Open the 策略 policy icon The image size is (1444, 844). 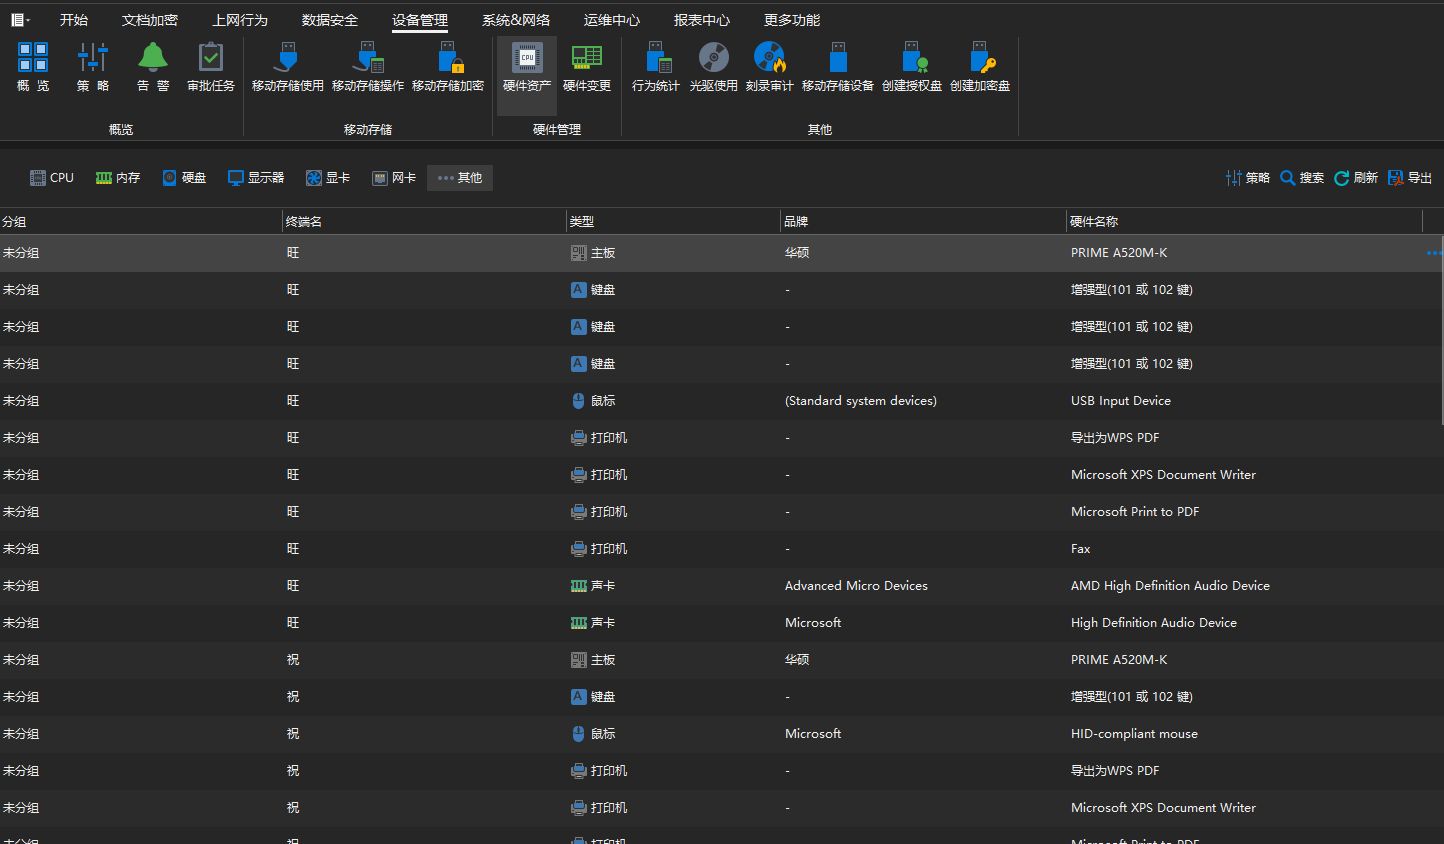(x=93, y=67)
